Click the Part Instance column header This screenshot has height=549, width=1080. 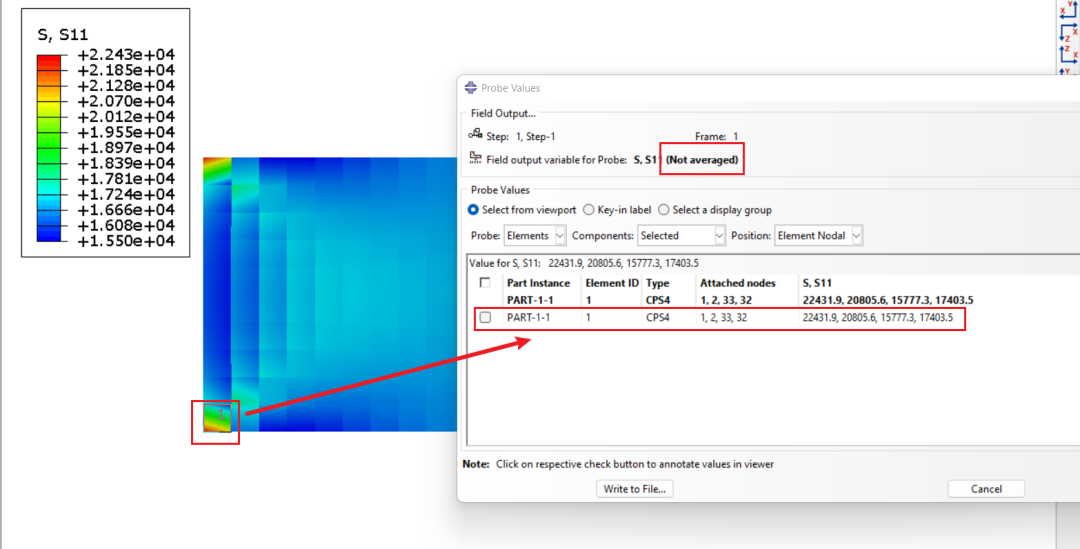tap(539, 283)
